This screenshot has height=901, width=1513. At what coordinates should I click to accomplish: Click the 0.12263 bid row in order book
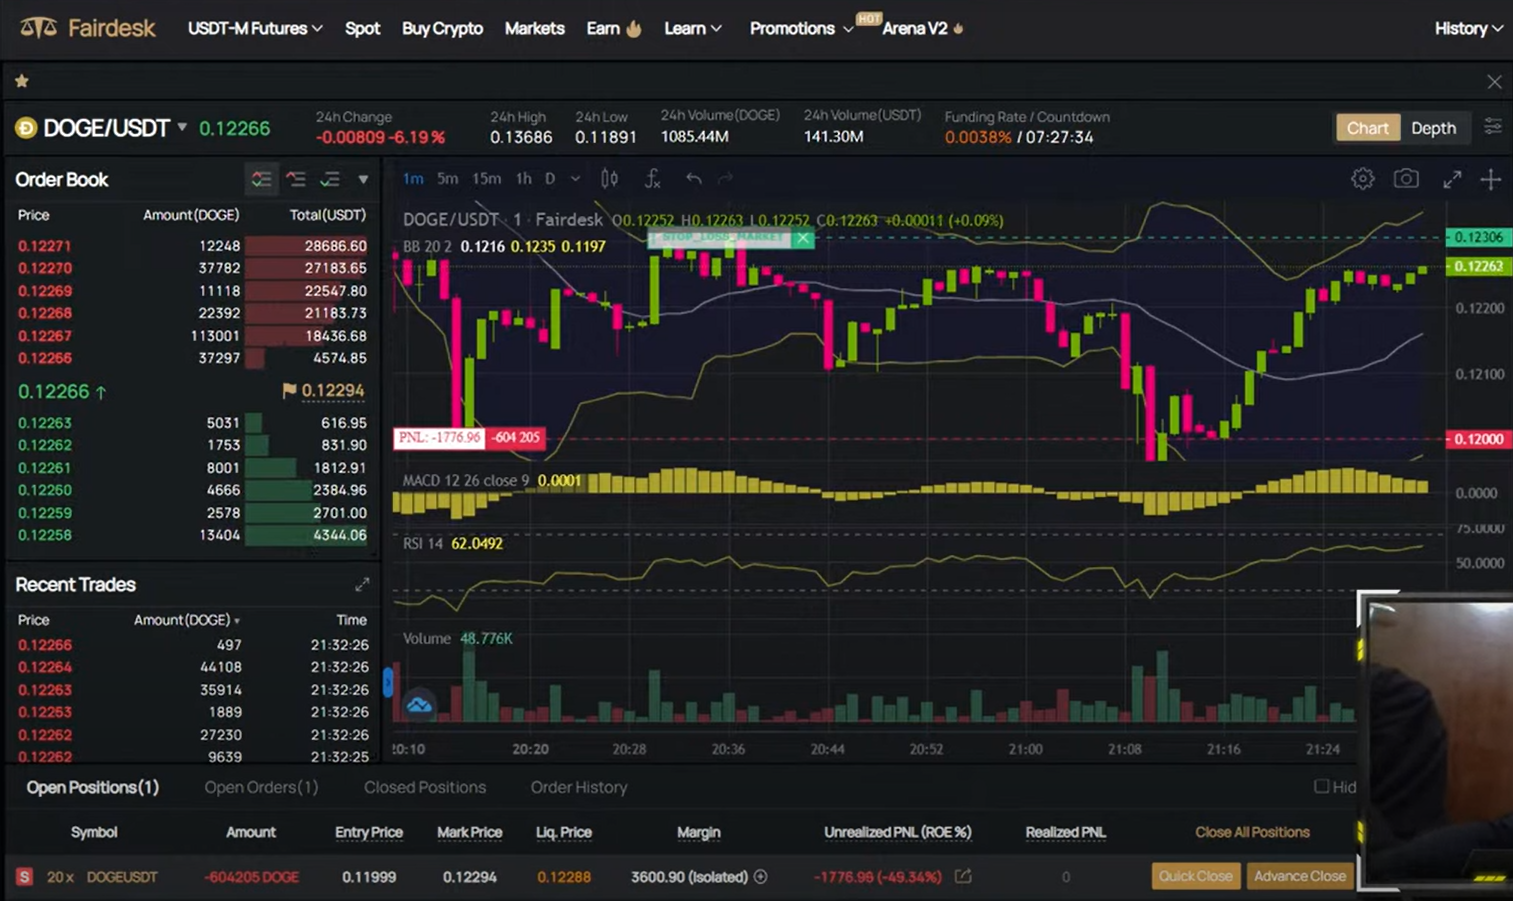point(192,423)
